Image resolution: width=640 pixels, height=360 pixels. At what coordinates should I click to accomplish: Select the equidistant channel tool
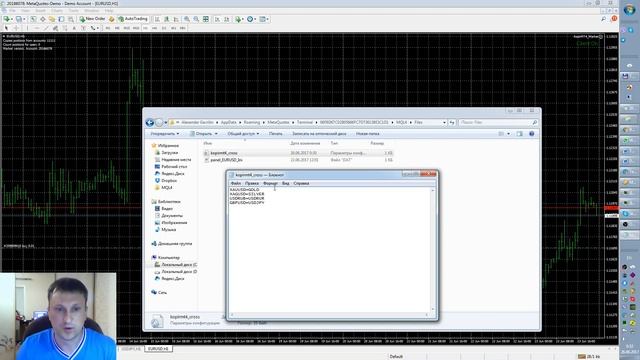pos(55,28)
